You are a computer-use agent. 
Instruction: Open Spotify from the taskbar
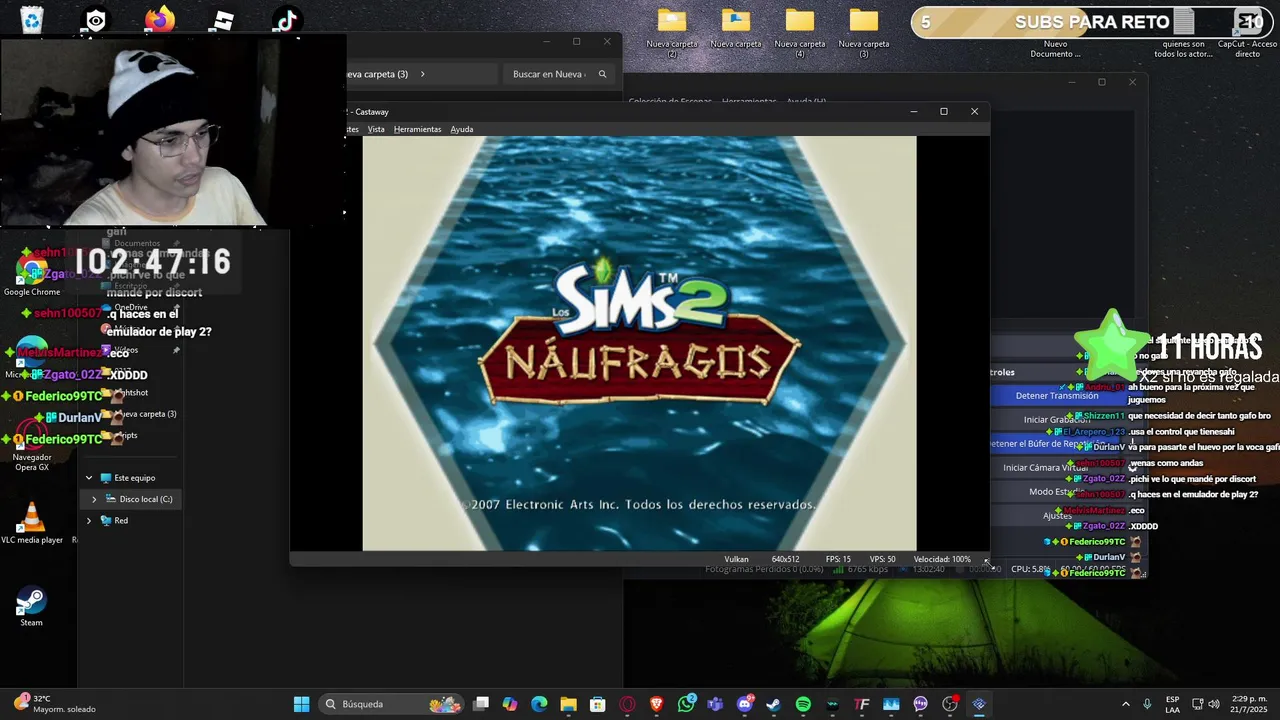pos(803,704)
